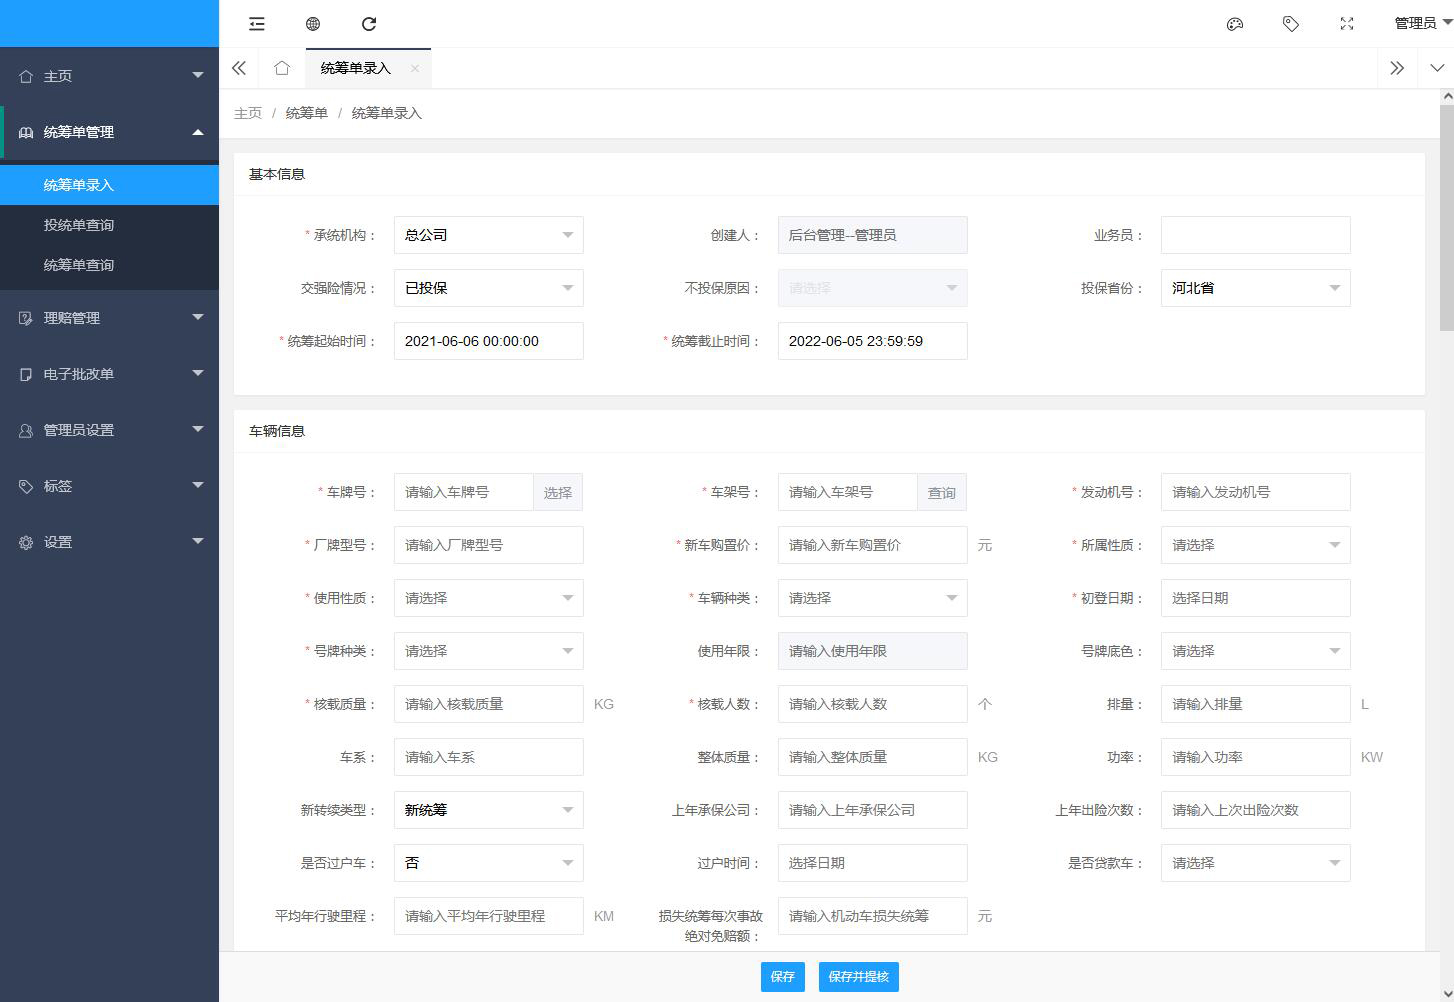1454x1002 pixels.
Task: Open 承统机构 dropdown
Action: pyautogui.click(x=489, y=235)
